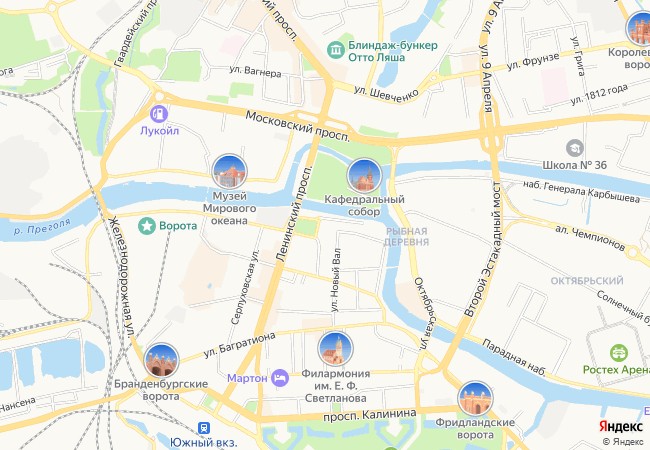
Task: Select the Мартон hotel bed icon
Action: pyautogui.click(x=280, y=378)
